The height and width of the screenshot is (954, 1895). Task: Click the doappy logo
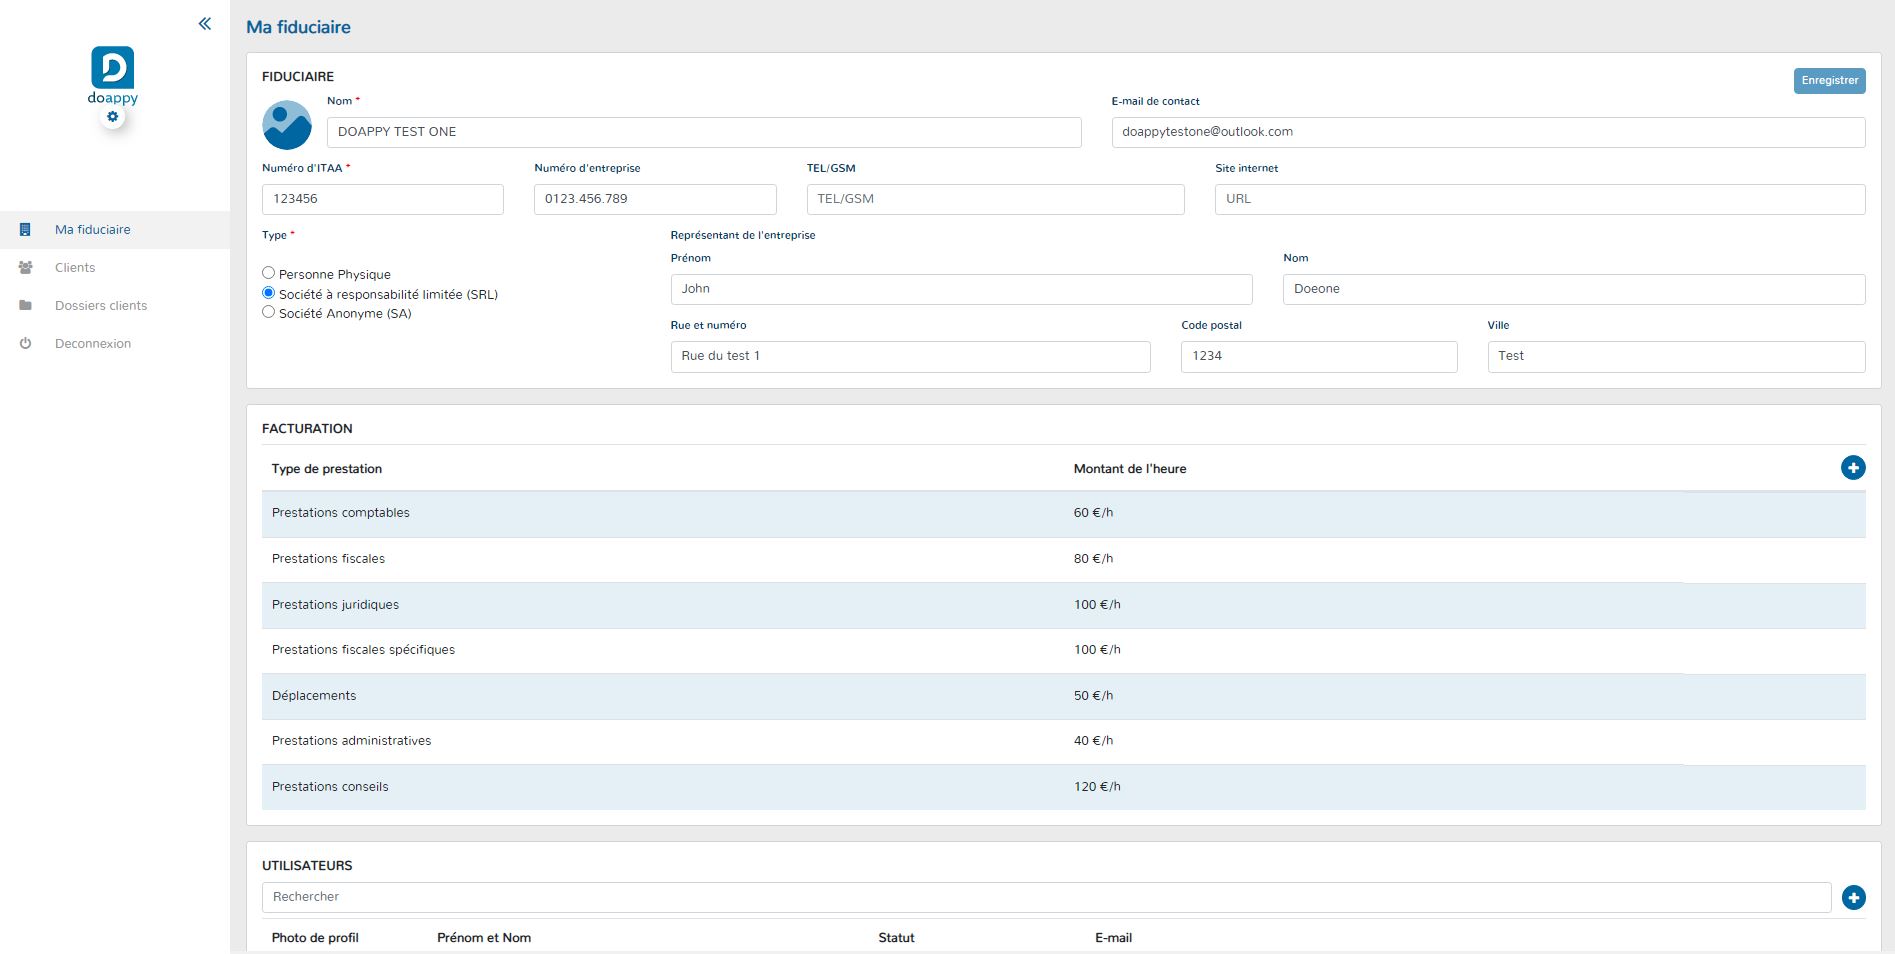click(112, 75)
